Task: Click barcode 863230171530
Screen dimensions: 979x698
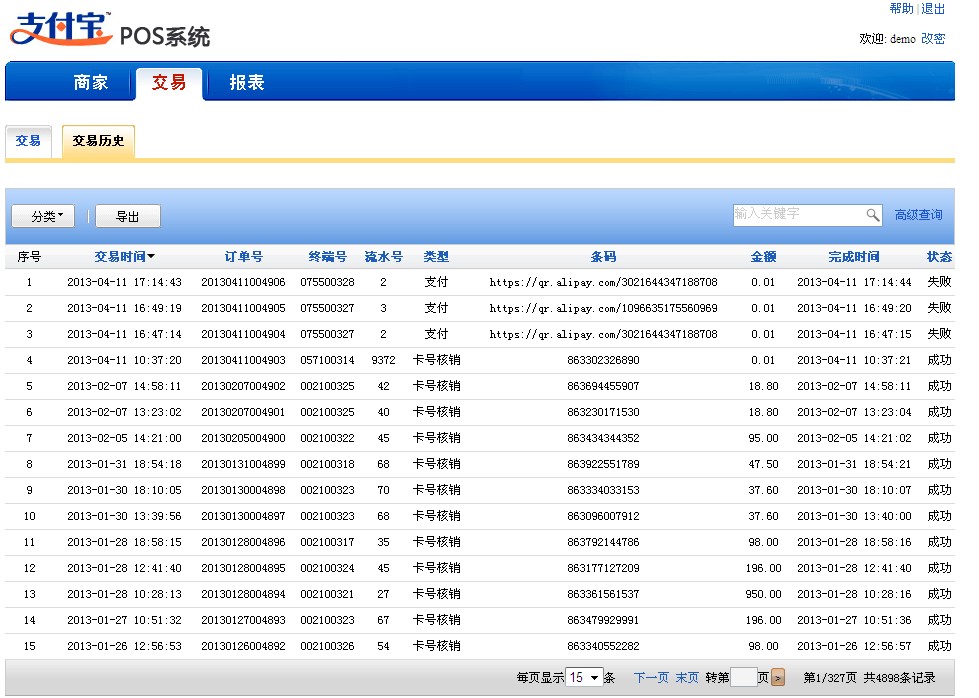Action: click(603, 412)
